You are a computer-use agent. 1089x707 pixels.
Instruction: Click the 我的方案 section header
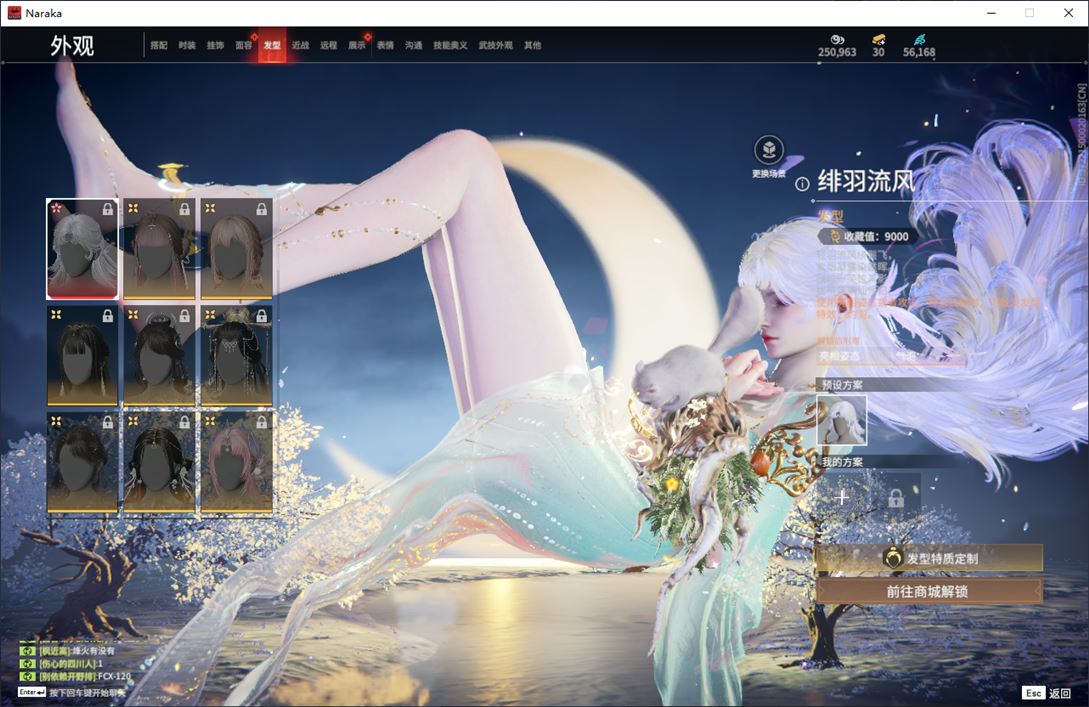click(842, 462)
